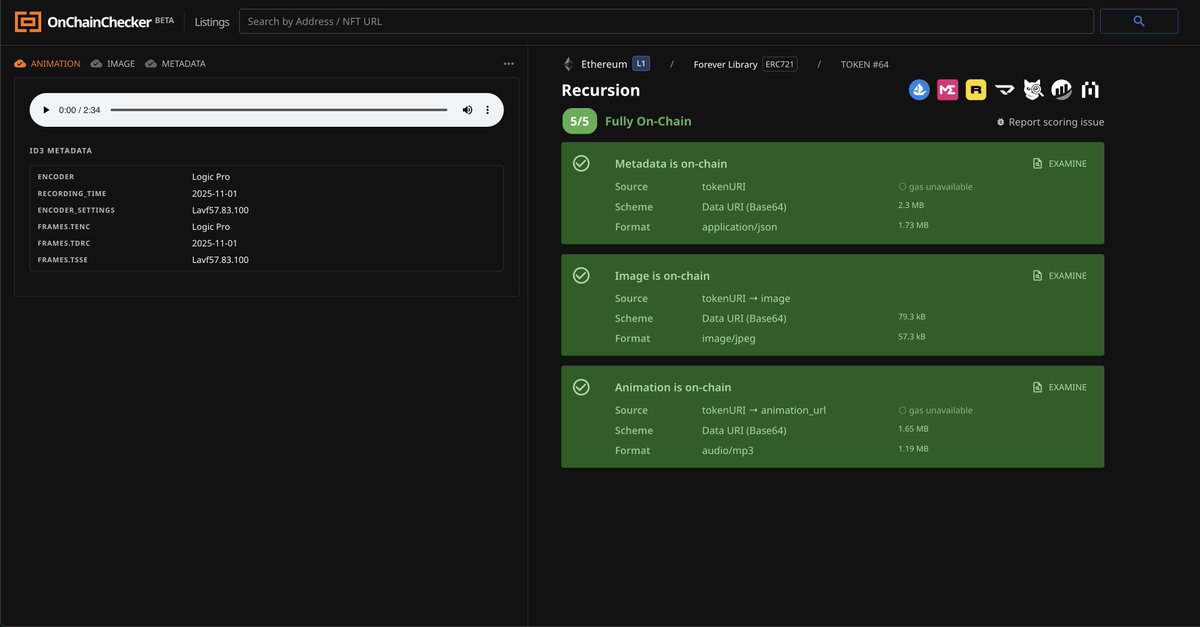Click the Animation is on-chain heading
The height and width of the screenshot is (627, 1200).
[673, 387]
